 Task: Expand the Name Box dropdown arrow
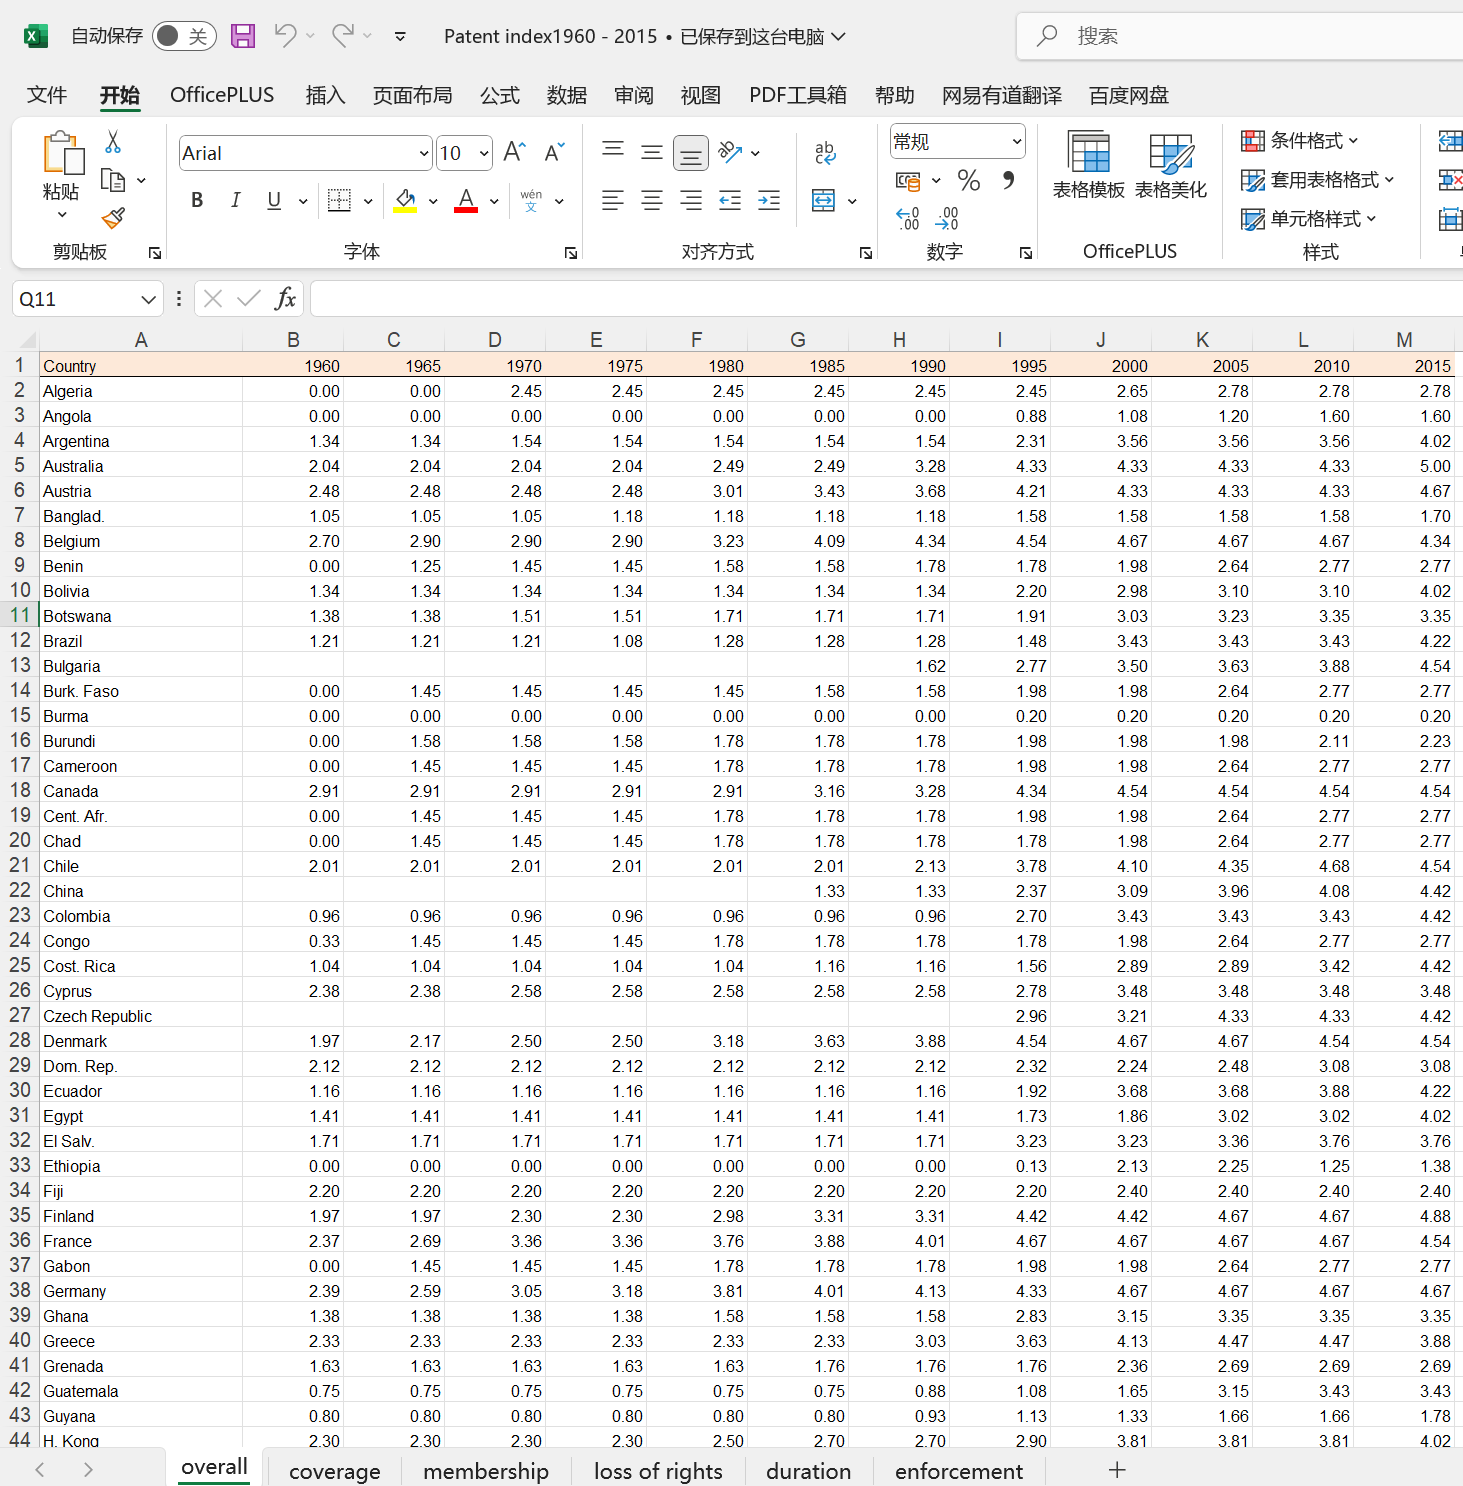[148, 299]
